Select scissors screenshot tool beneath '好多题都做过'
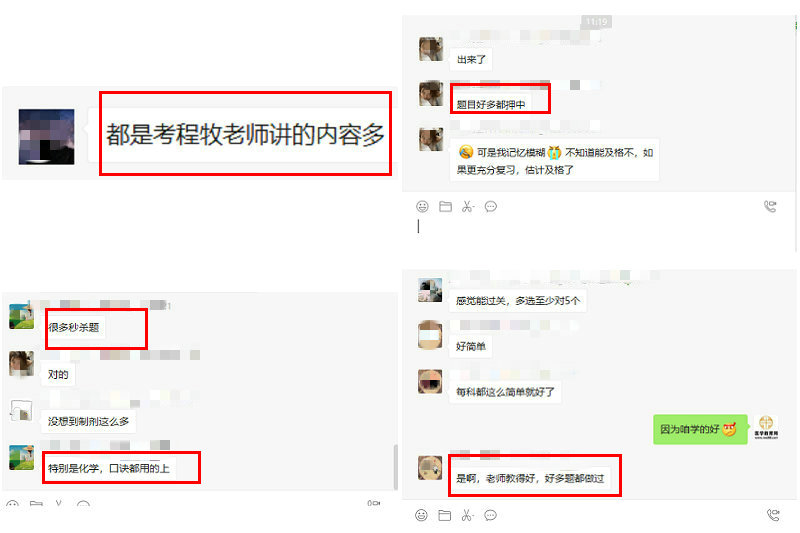Viewport: 800px width, 533px height. (x=467, y=515)
